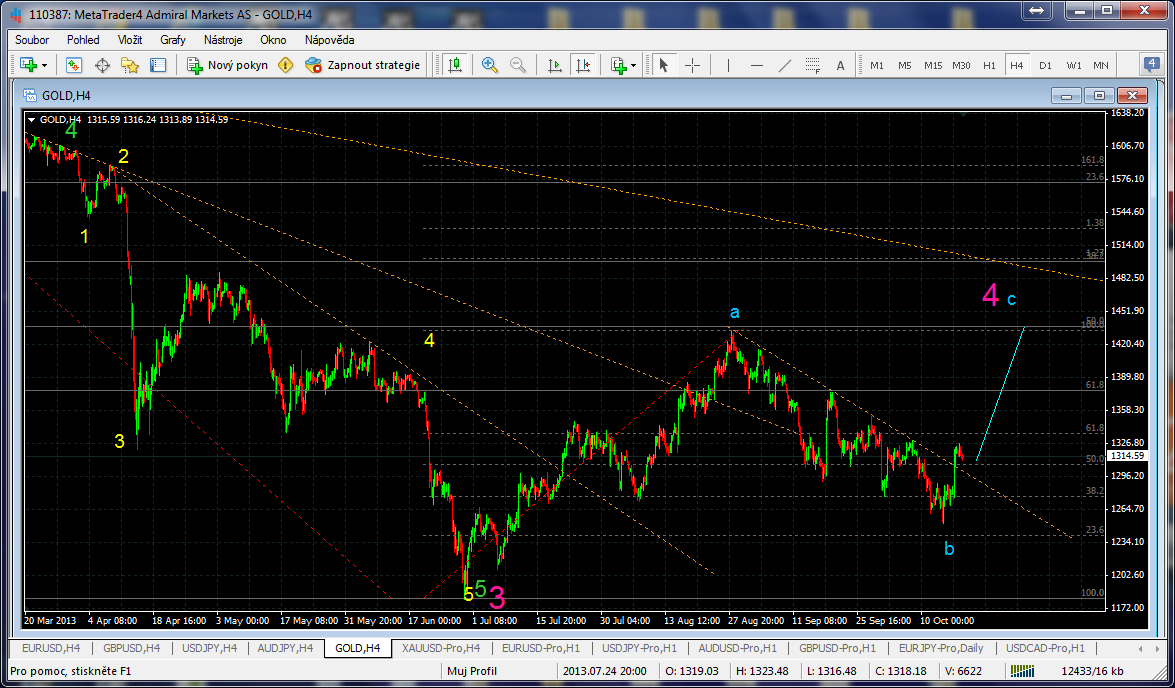Screen dimensions: 1175x688
Task: Open the Grafy menu
Action: pyautogui.click(x=173, y=40)
